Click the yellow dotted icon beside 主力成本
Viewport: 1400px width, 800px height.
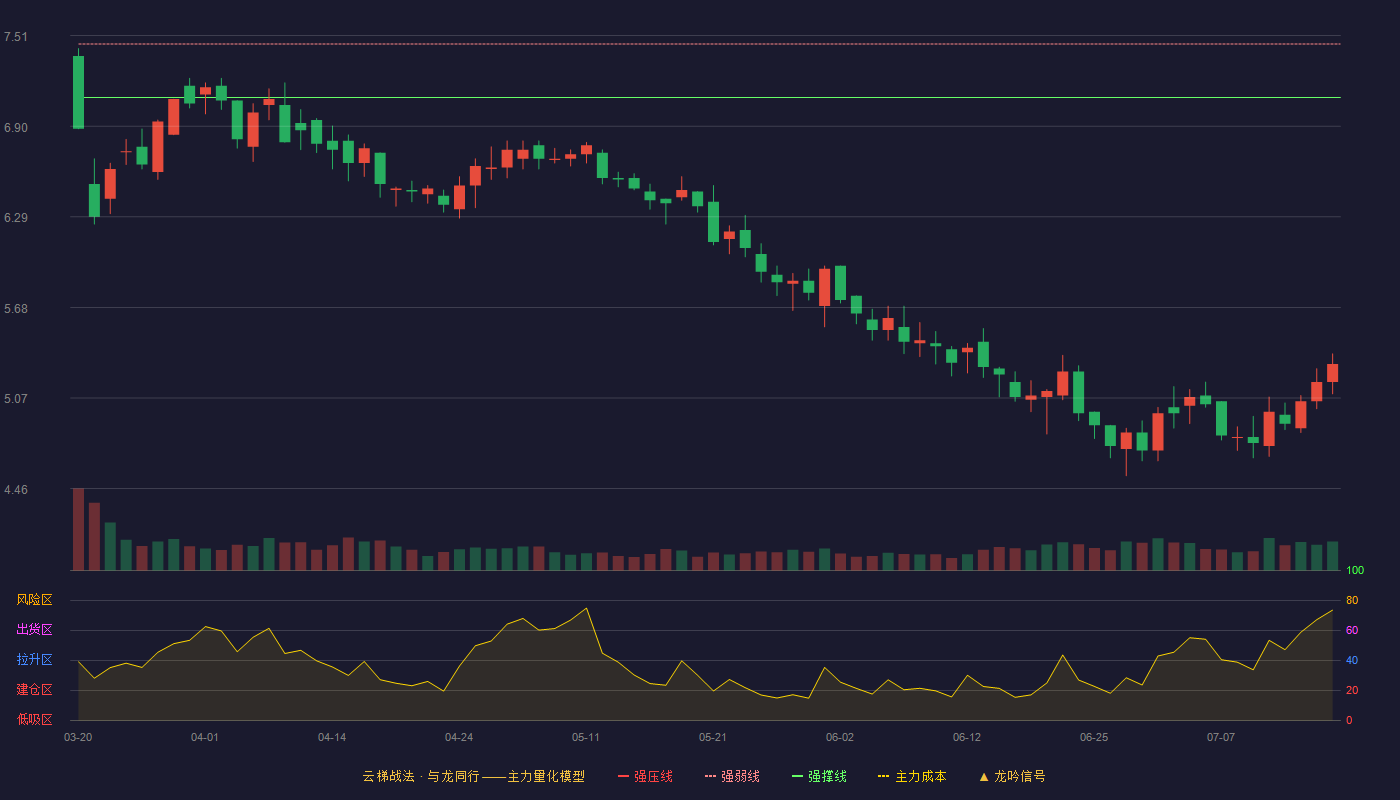pos(883,776)
